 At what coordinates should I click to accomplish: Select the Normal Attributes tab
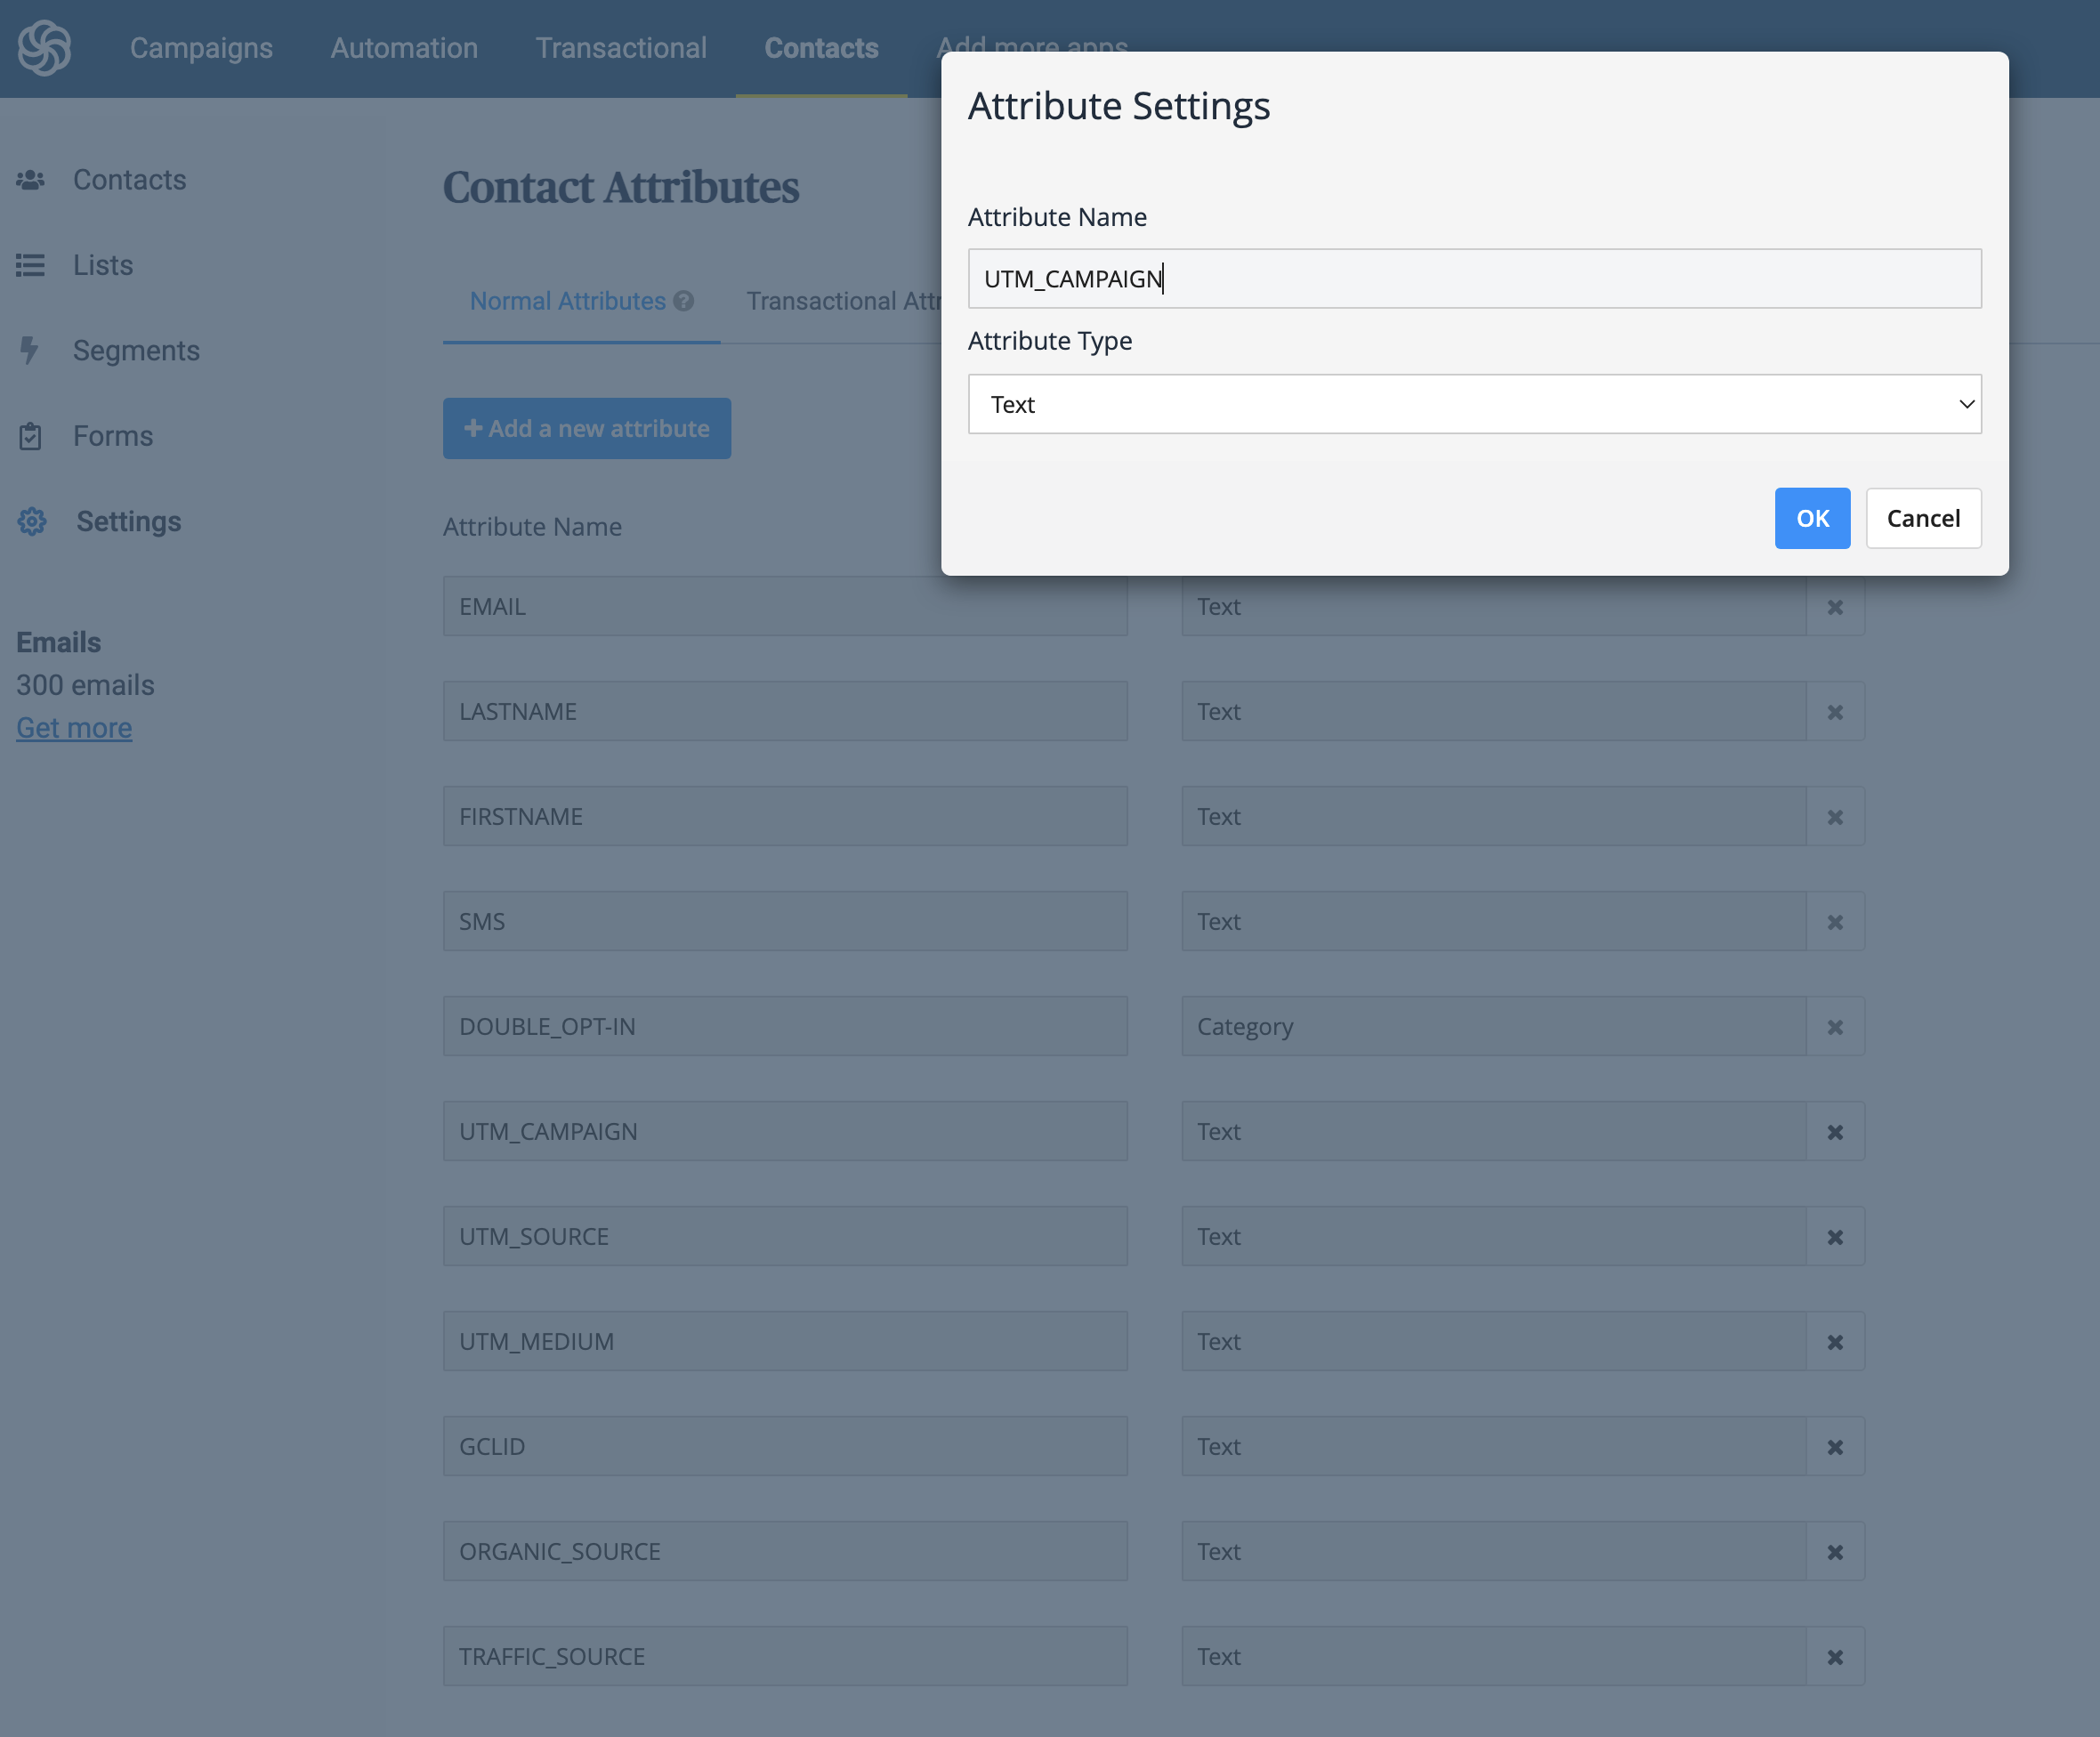coord(567,301)
